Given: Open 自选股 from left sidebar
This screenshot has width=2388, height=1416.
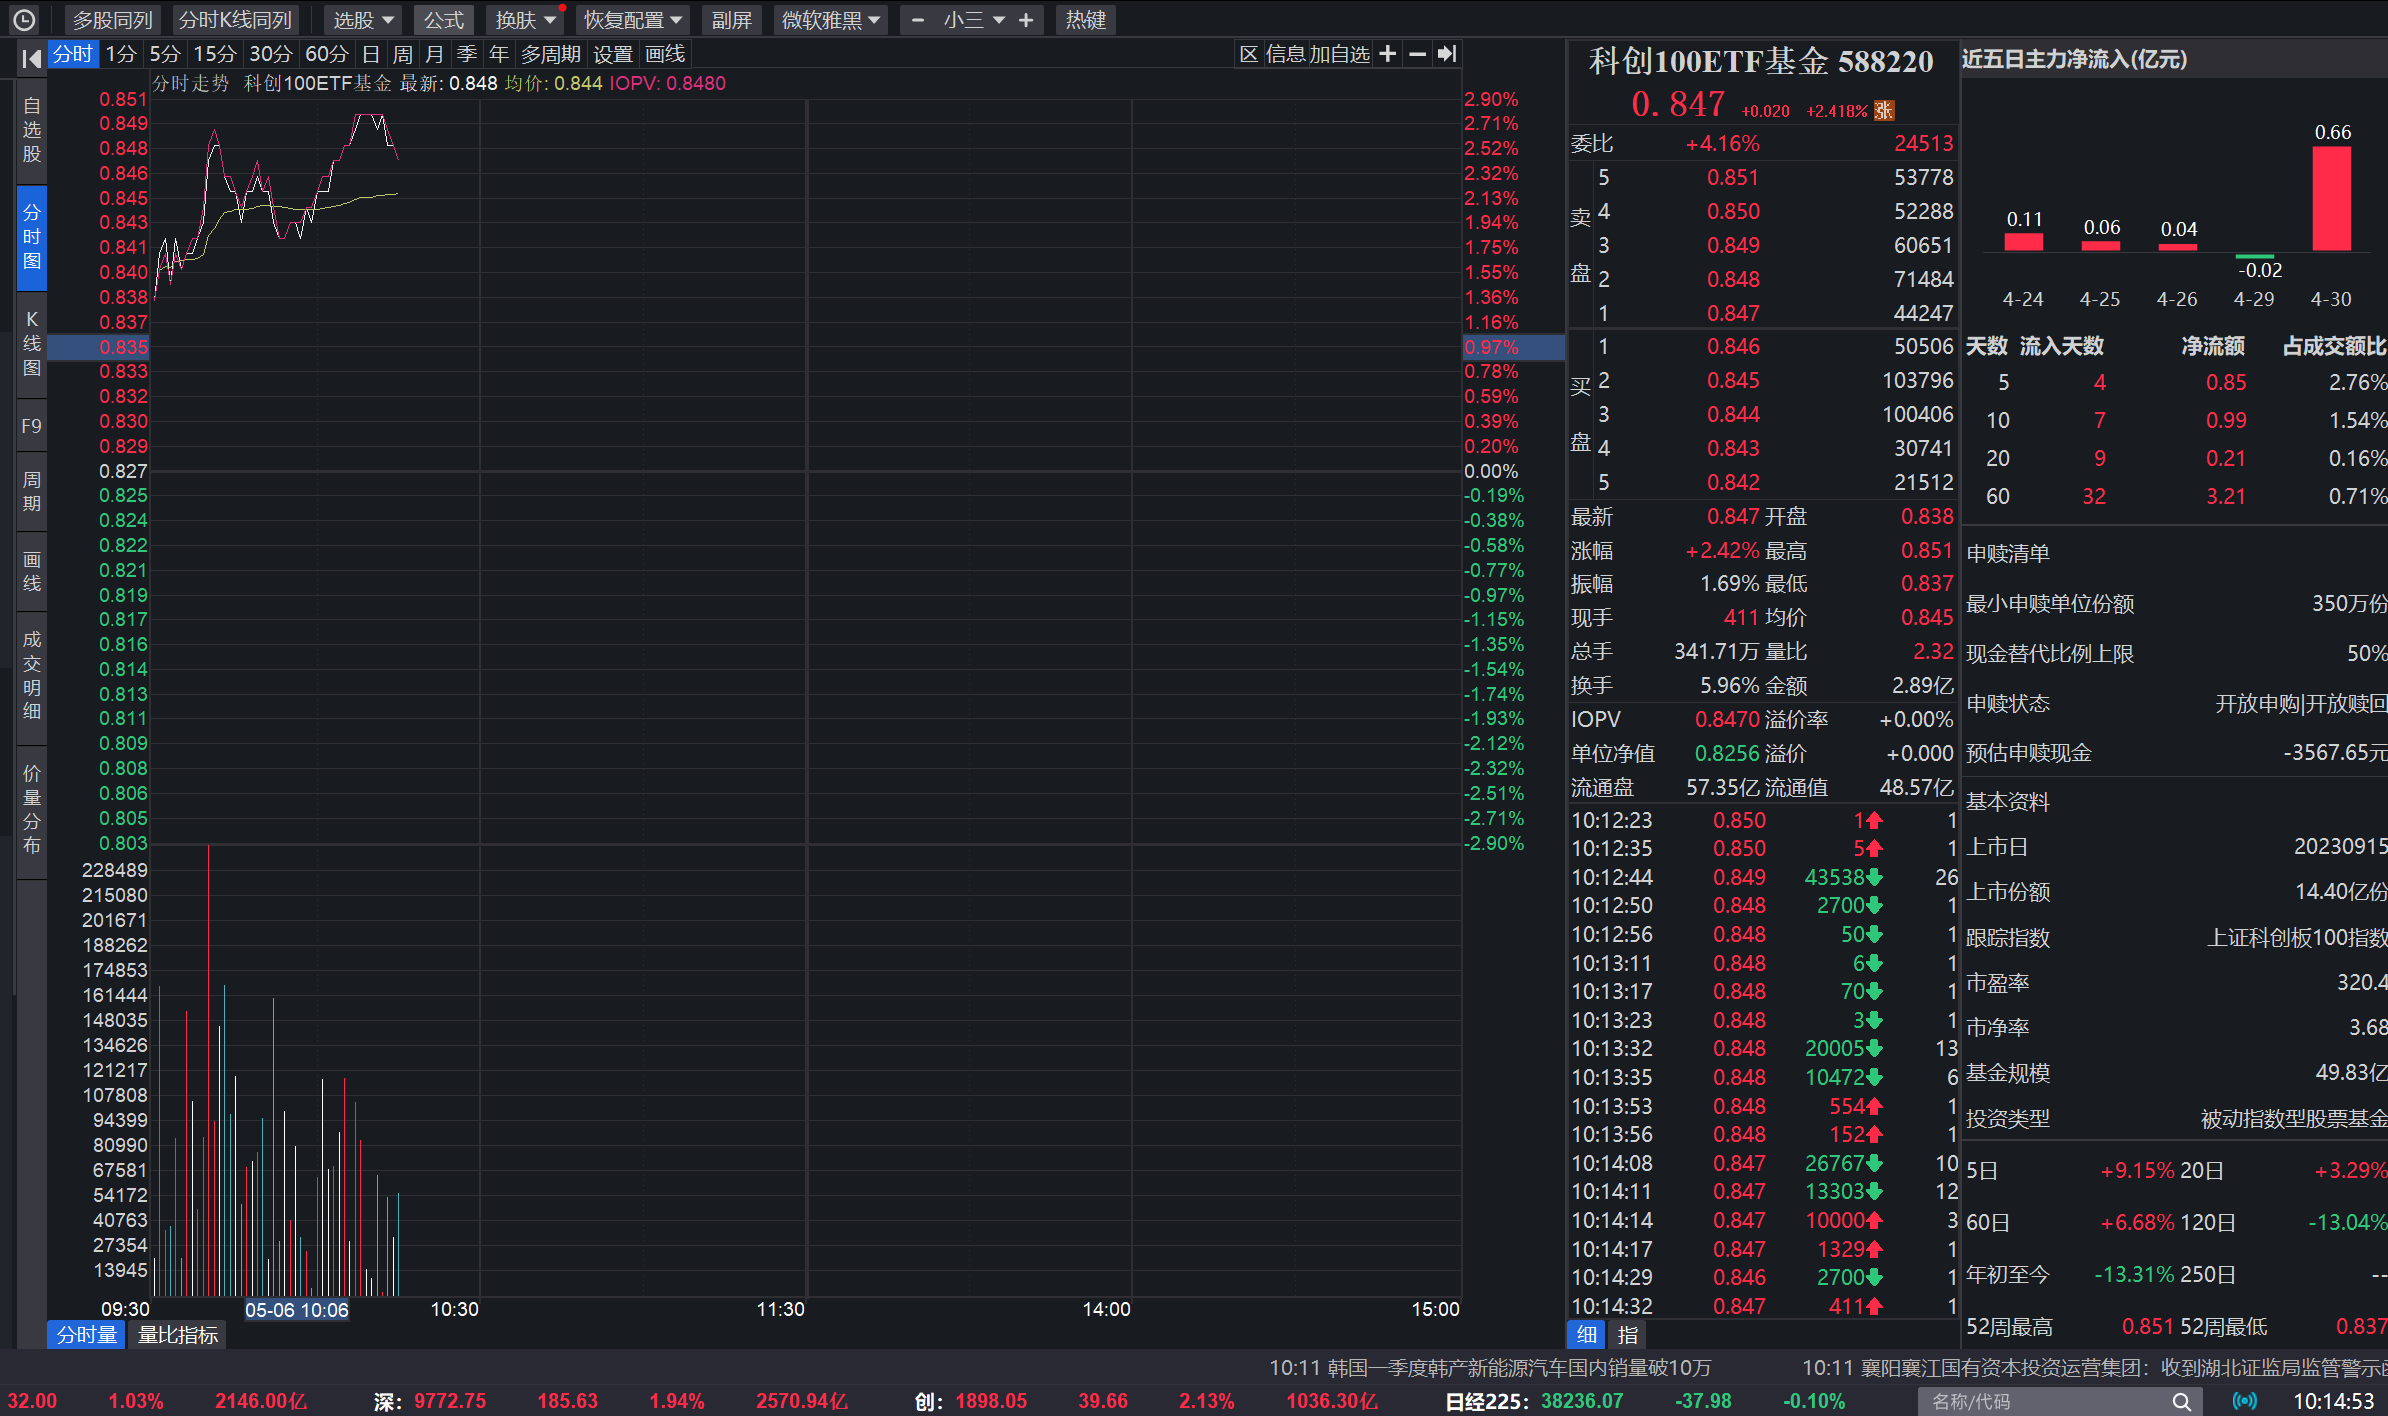Looking at the screenshot, I should click(x=32, y=130).
